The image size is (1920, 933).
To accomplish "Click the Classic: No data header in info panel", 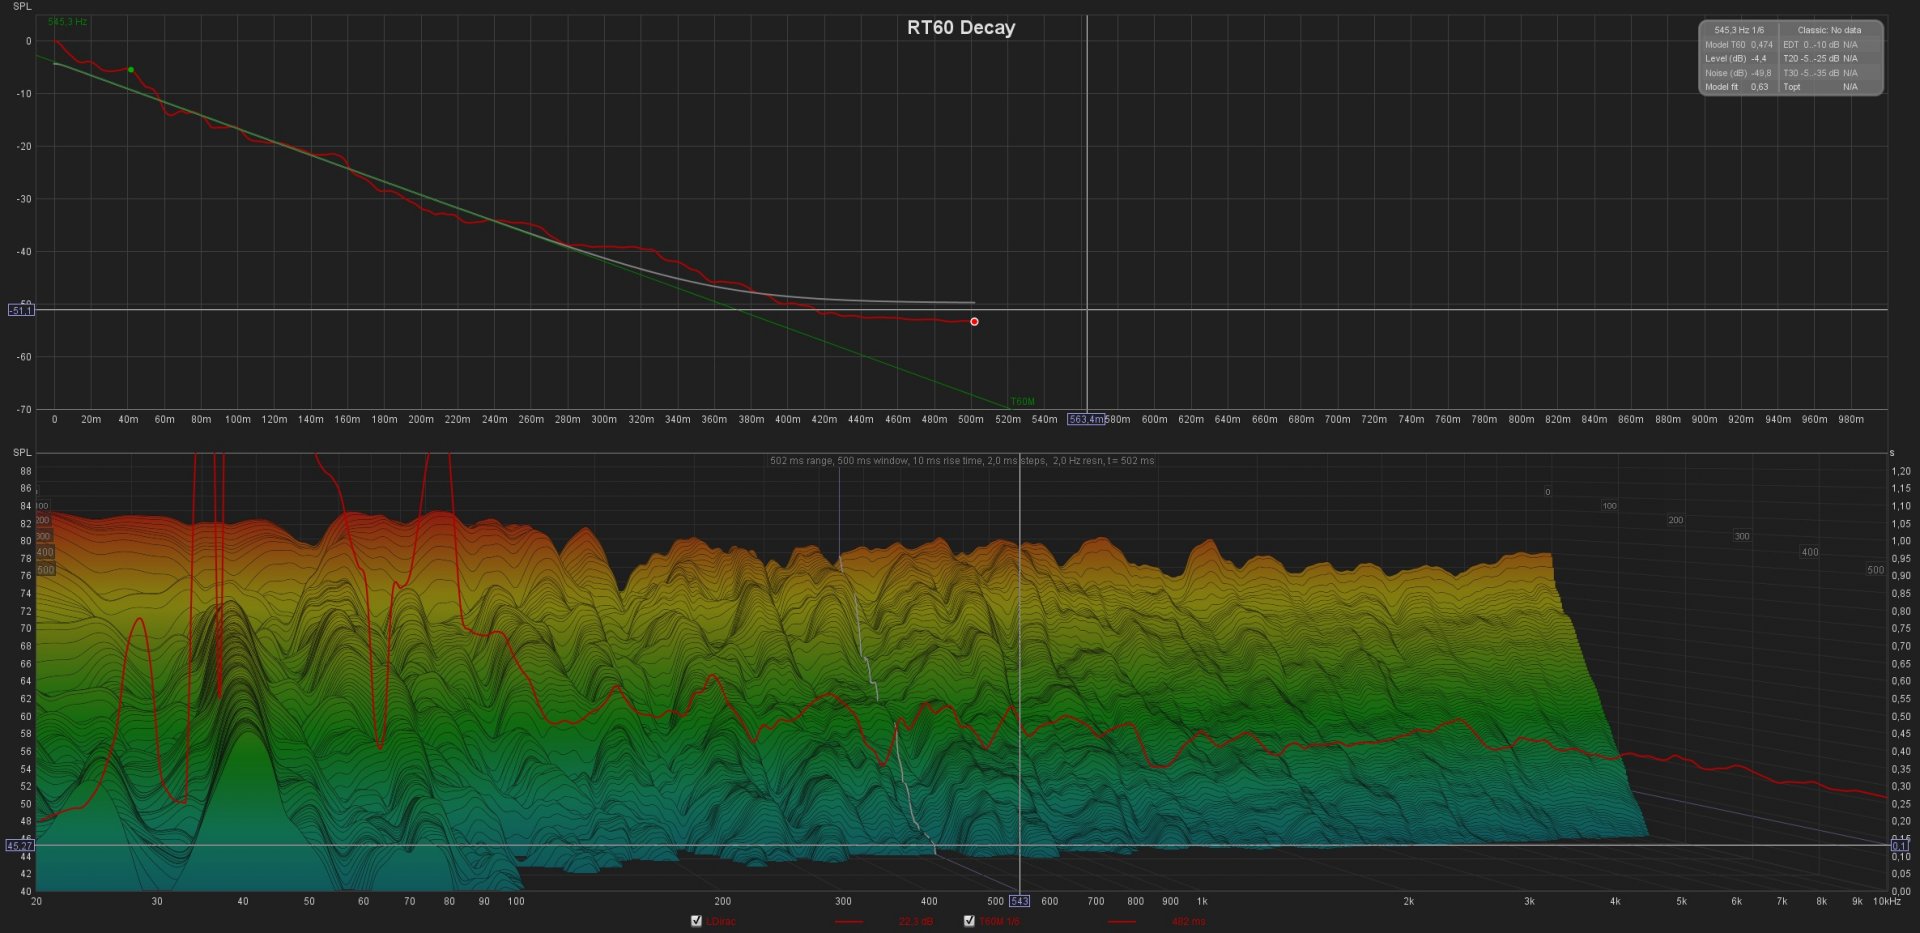I will pos(1829,30).
